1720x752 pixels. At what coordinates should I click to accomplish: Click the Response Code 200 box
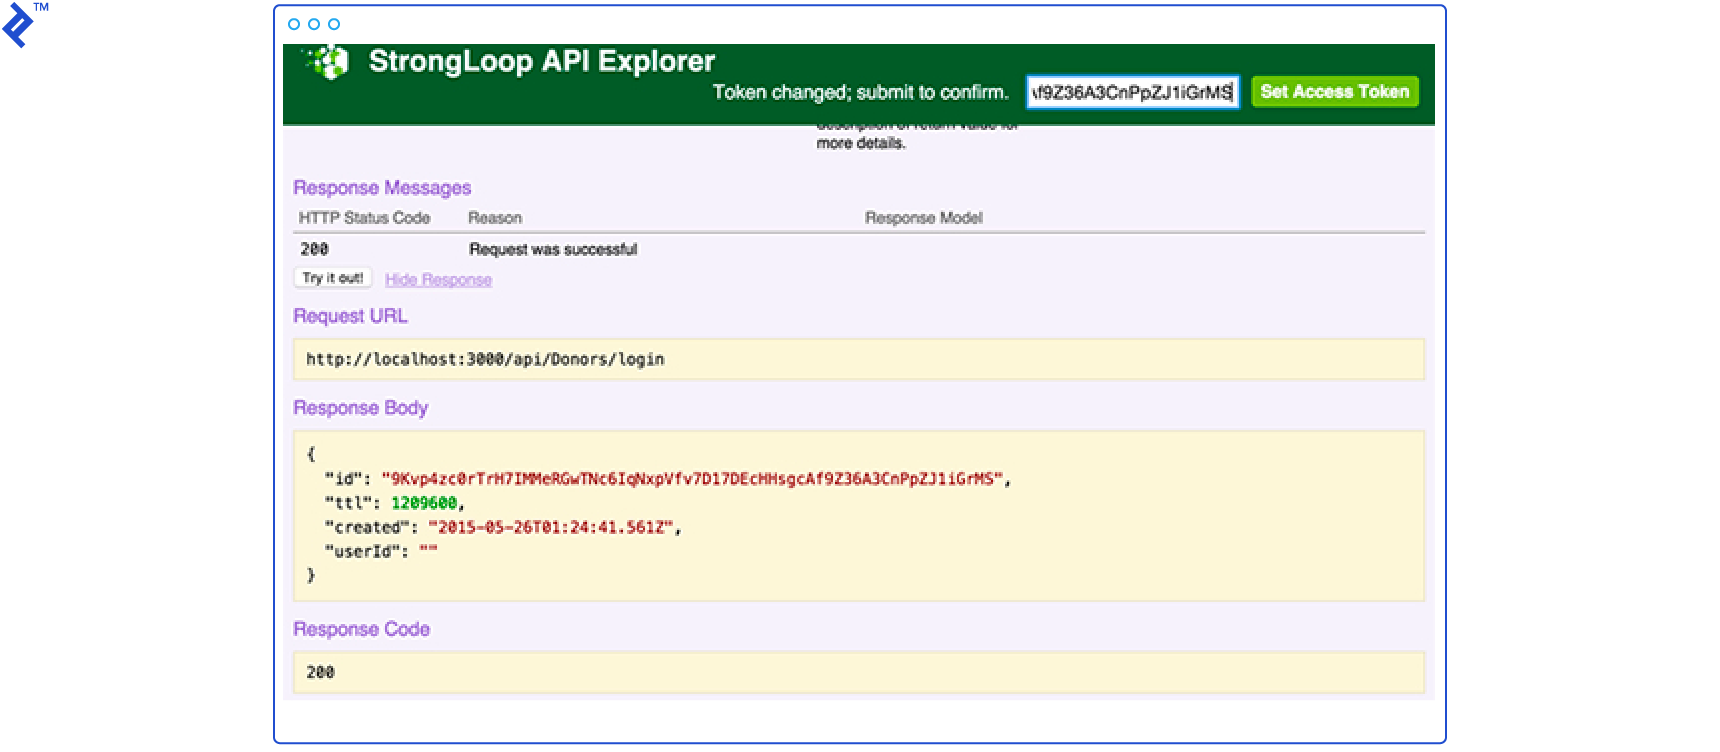tap(858, 672)
